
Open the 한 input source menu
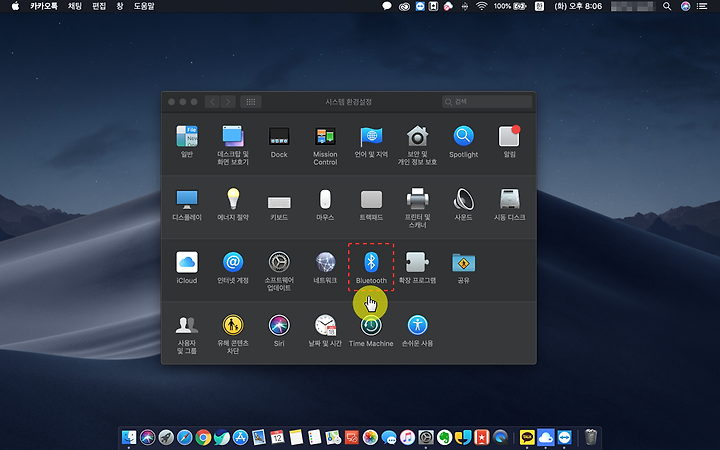(x=540, y=6)
